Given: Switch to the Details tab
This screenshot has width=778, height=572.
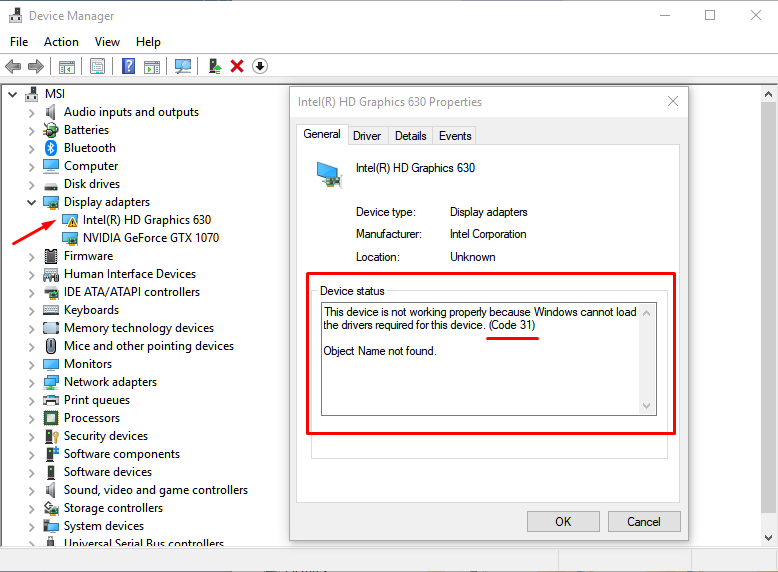Looking at the screenshot, I should pos(410,135).
